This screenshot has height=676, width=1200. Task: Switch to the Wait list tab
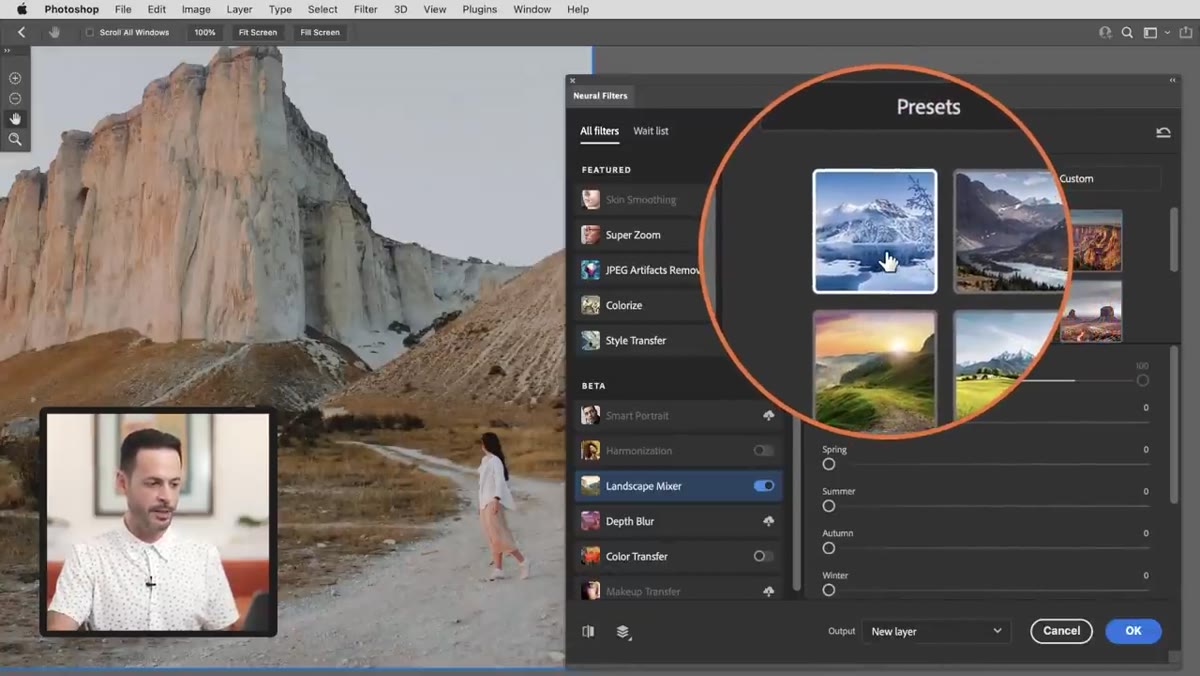click(651, 131)
